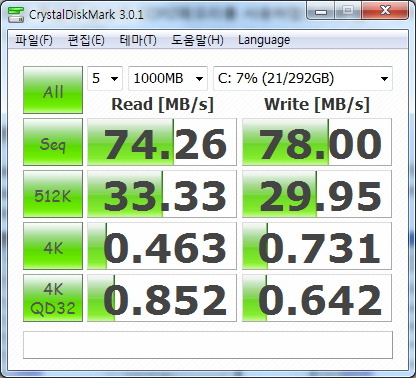This screenshot has height=378, width=416.
Task: Open the Language menu
Action: point(264,40)
